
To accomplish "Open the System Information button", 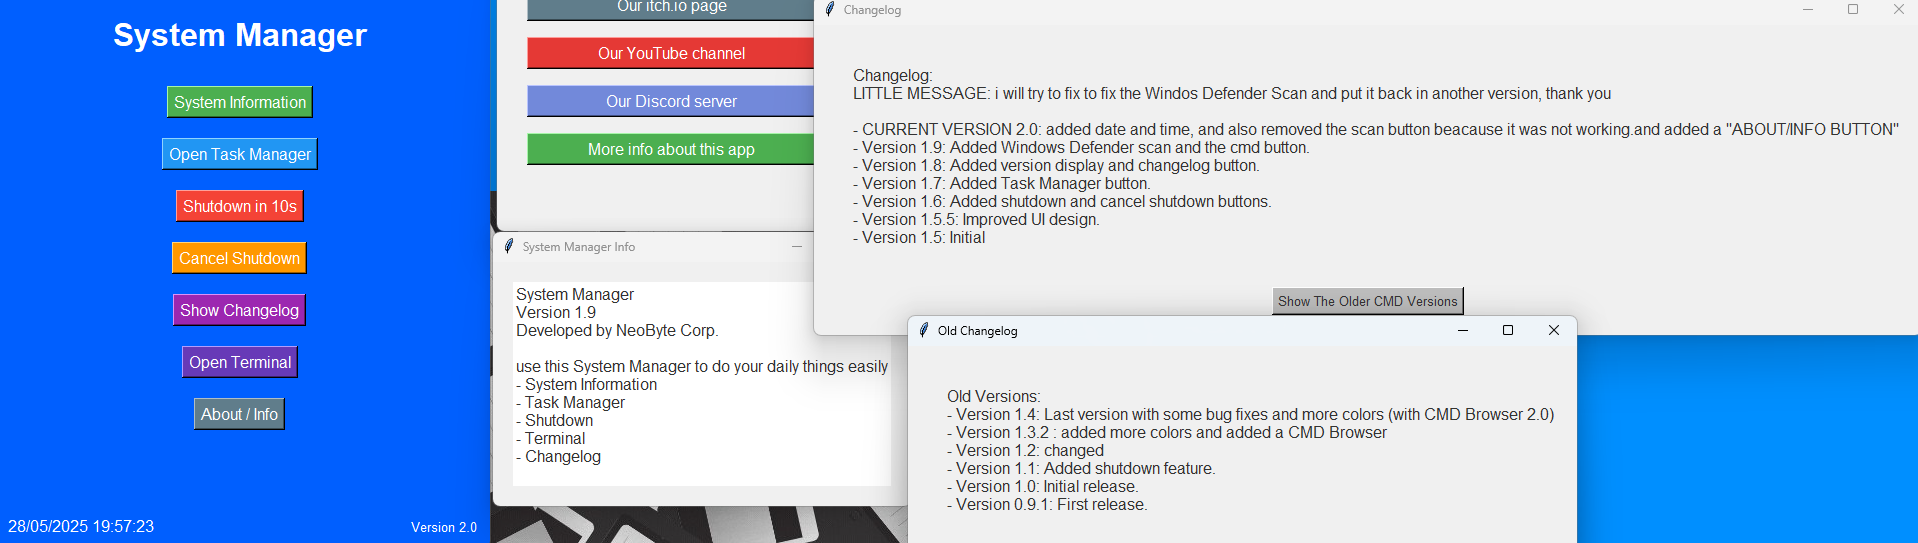I will (x=240, y=102).
